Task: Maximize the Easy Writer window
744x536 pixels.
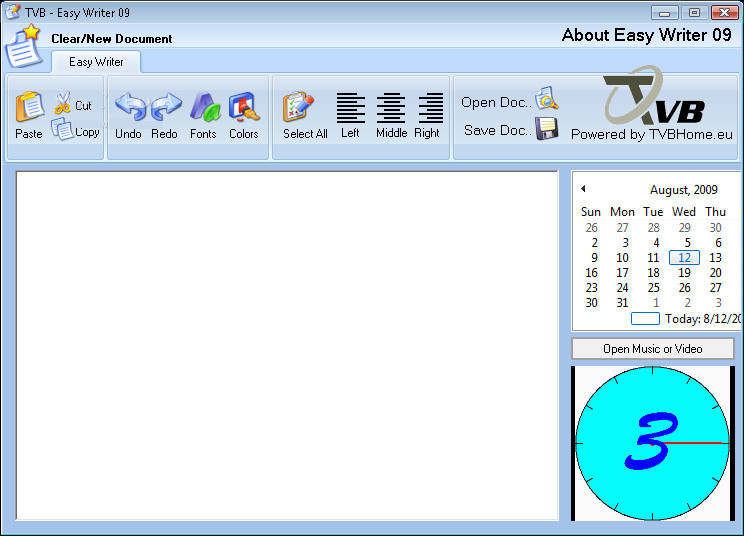Action: coord(694,13)
